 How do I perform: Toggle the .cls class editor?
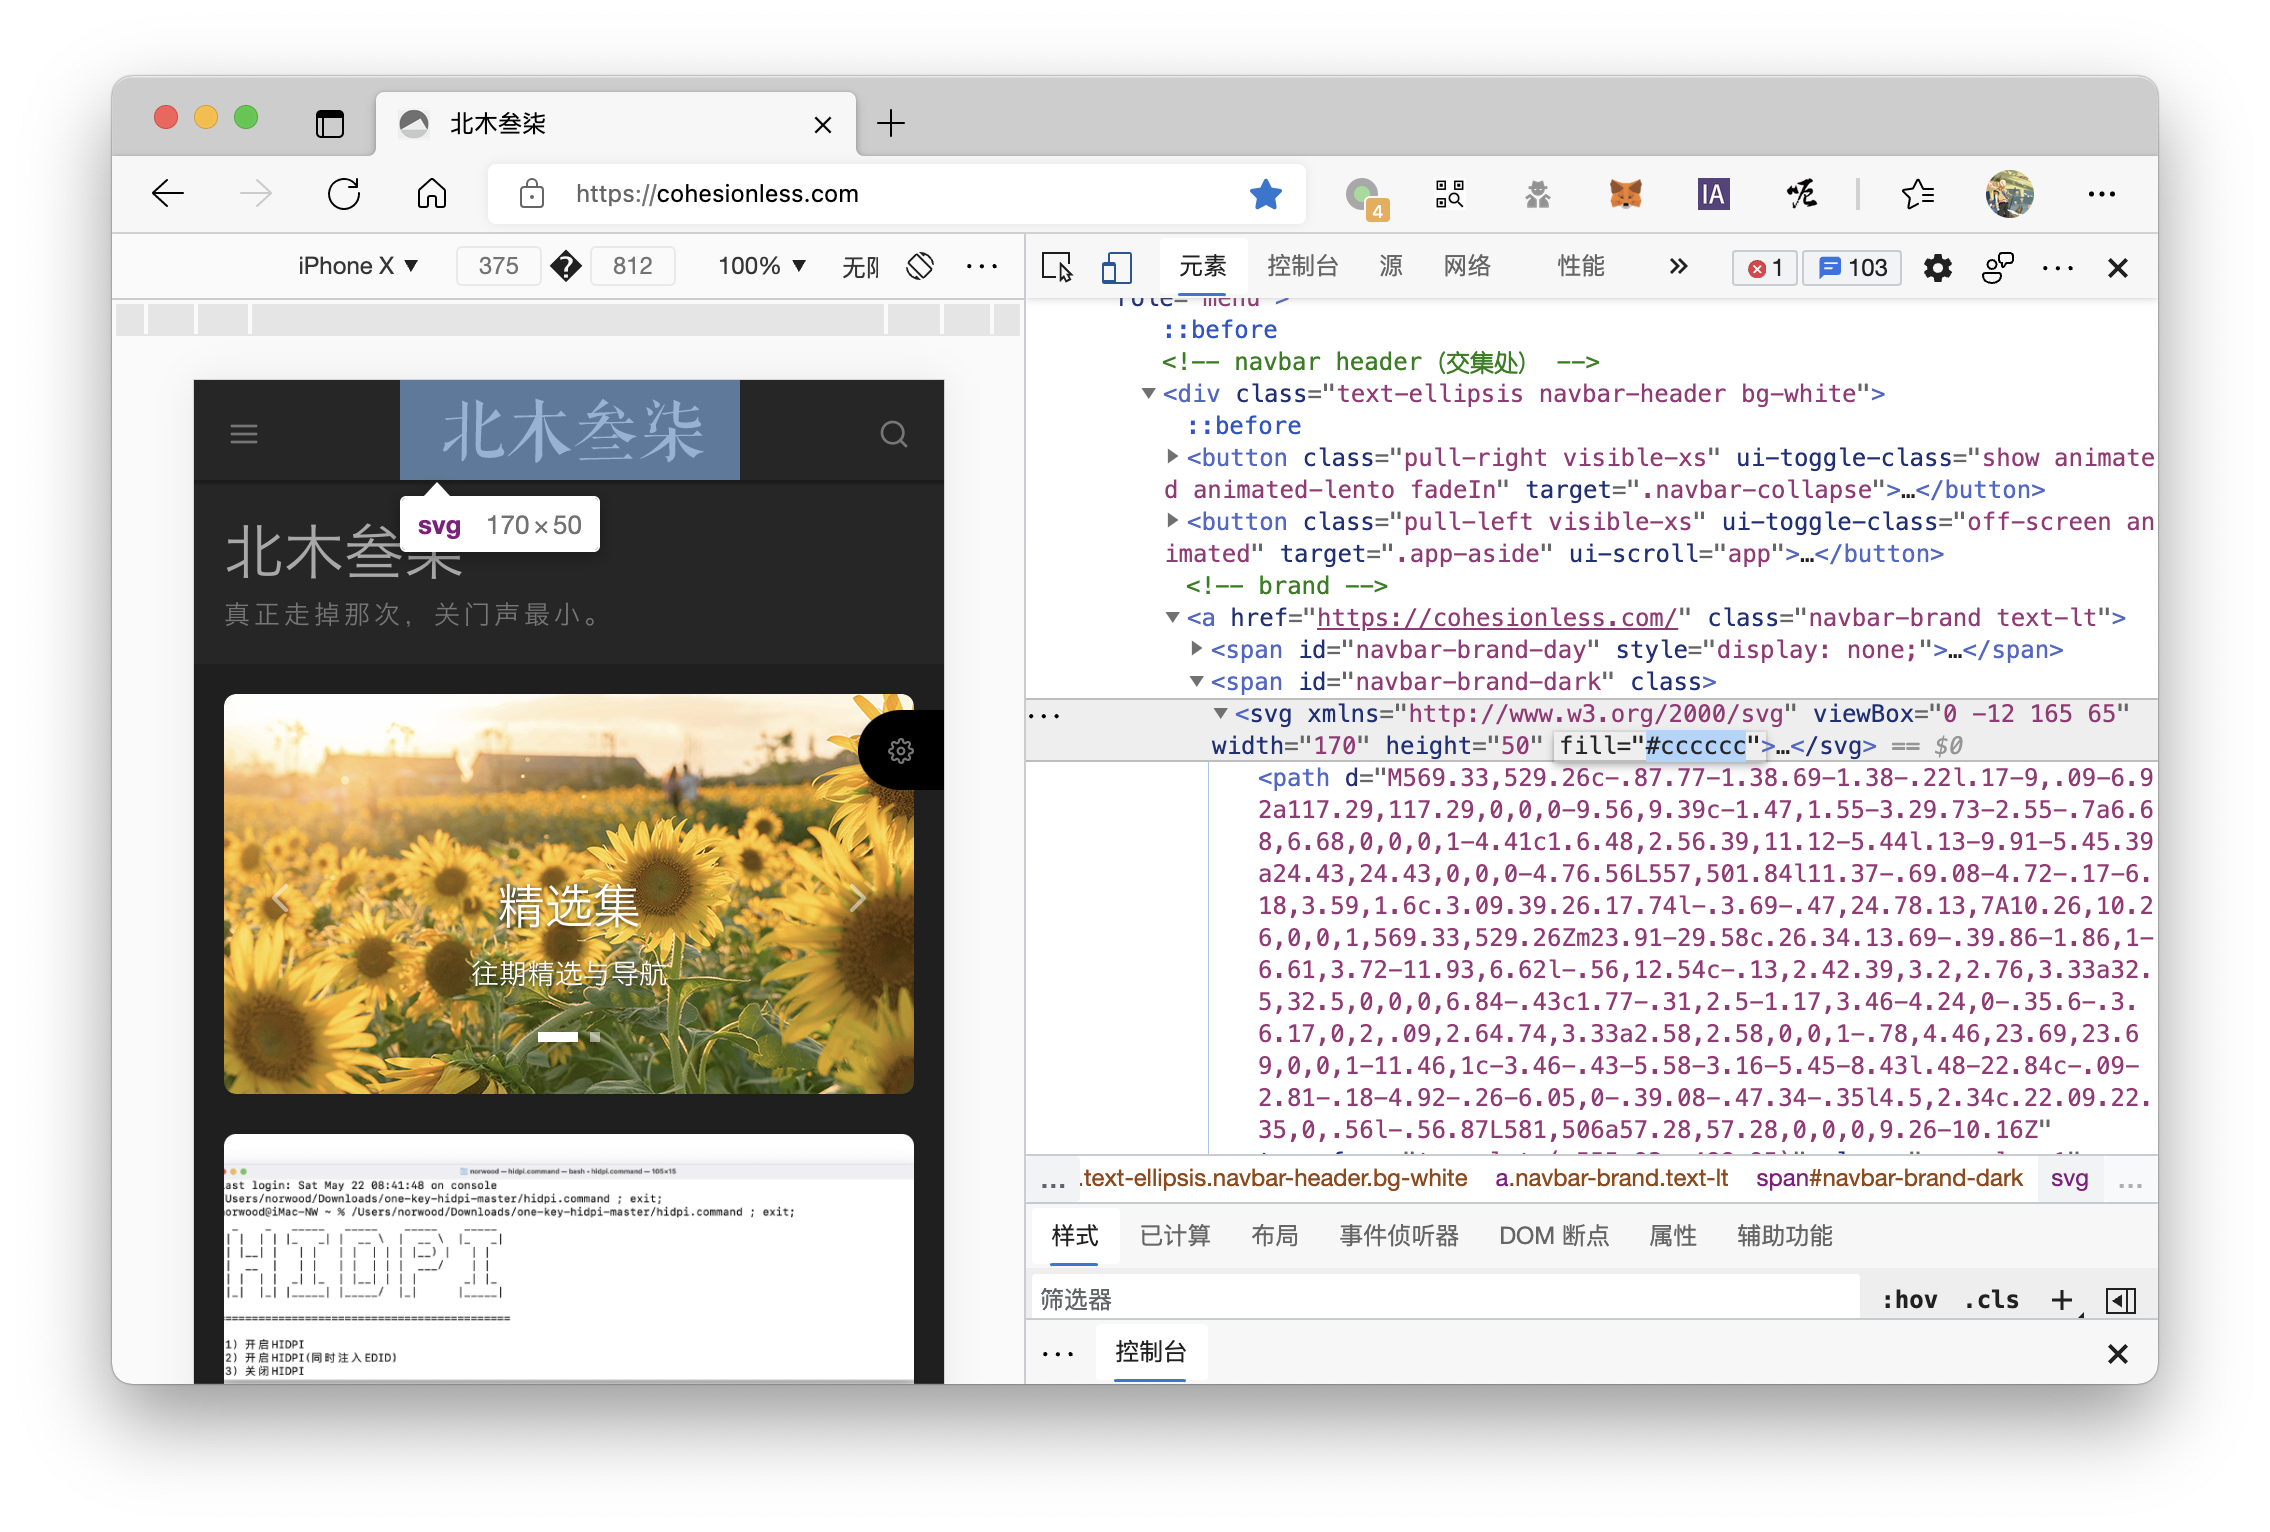[x=1991, y=1299]
